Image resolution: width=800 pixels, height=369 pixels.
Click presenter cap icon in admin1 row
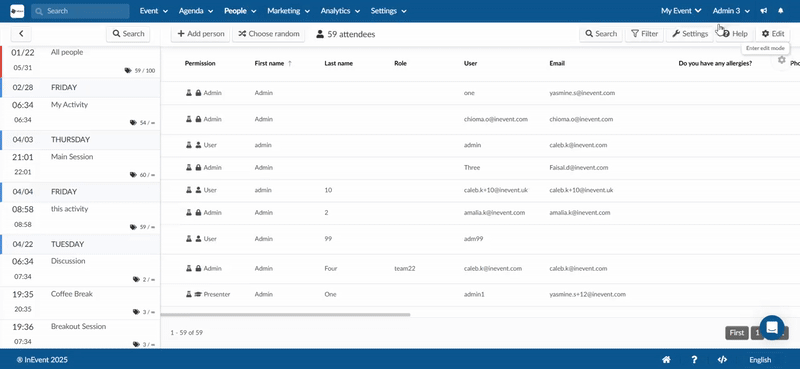click(198, 294)
